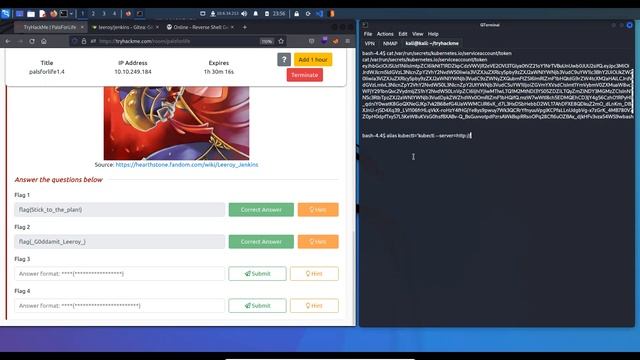The width and height of the screenshot is (640, 360).
Task: Click the Flag 4 answer input
Action: point(120,306)
